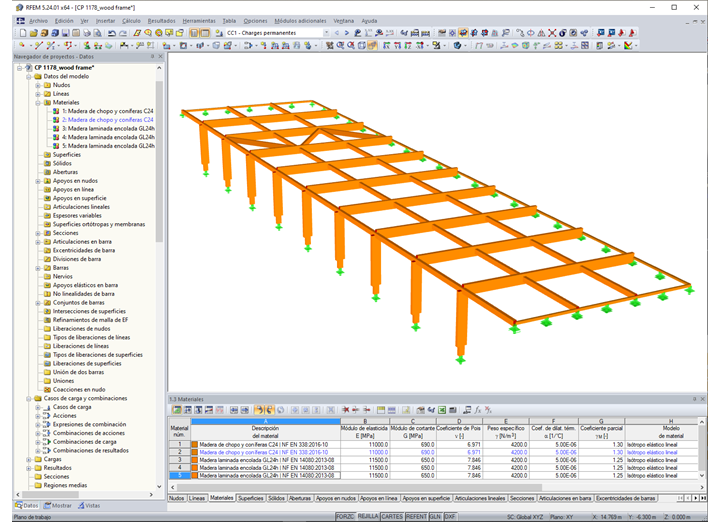Click the table horizontal scrollbar

point(360,487)
